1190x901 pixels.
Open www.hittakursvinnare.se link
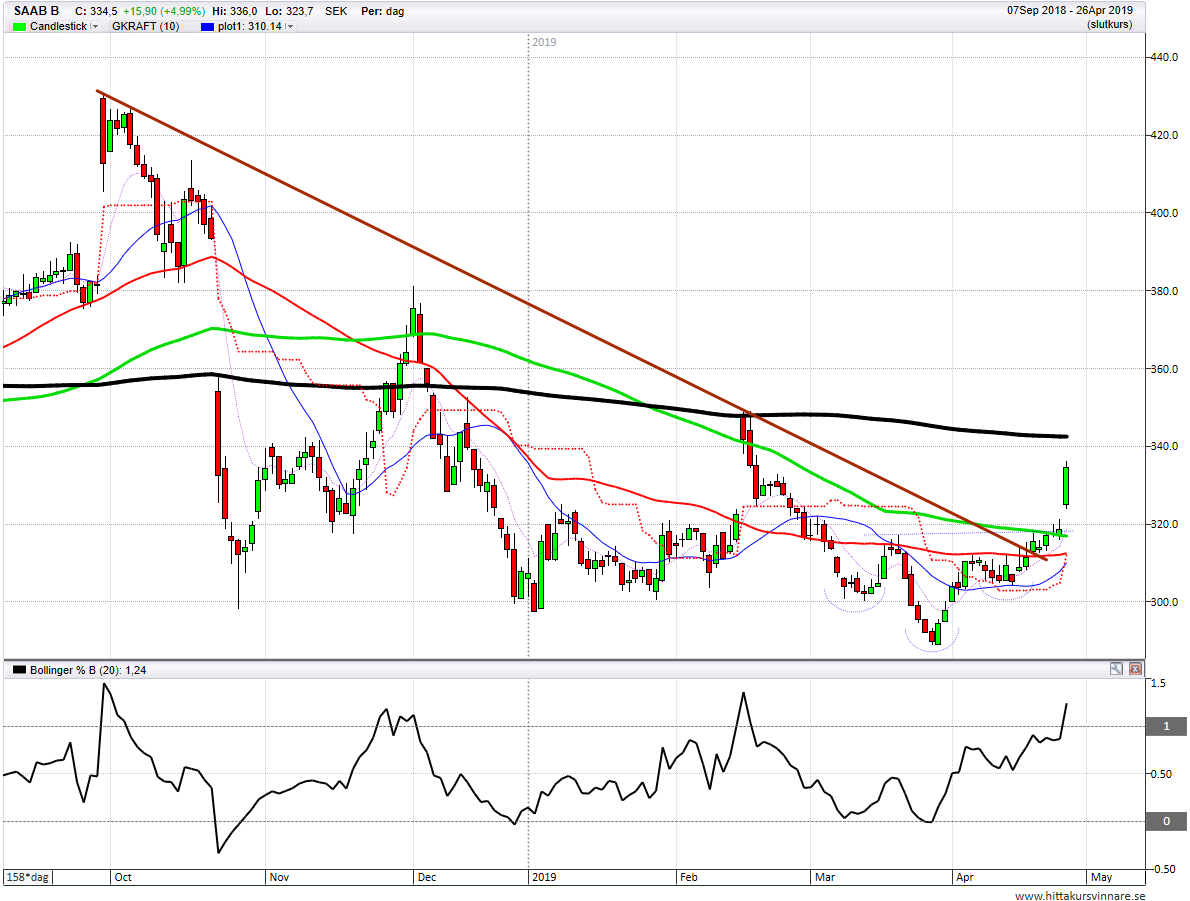pyautogui.click(x=1080, y=896)
